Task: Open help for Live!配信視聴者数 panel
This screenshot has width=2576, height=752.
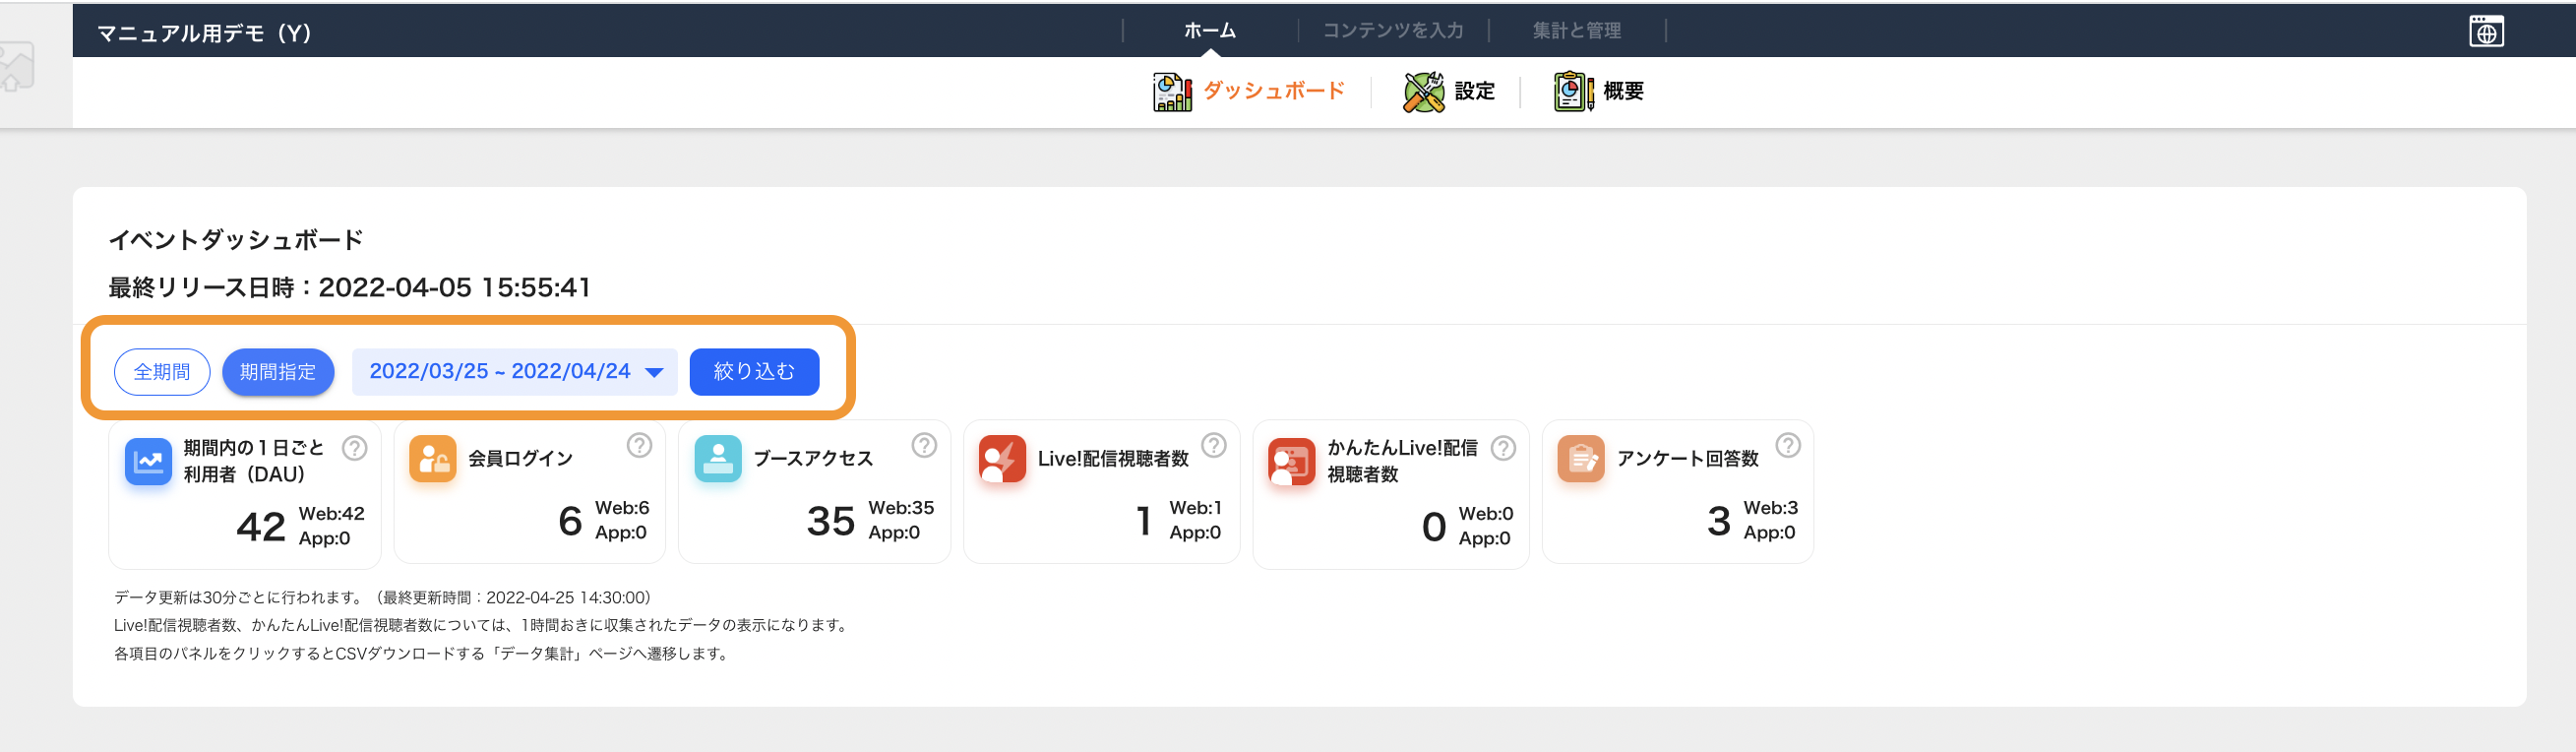Action: (x=1213, y=445)
